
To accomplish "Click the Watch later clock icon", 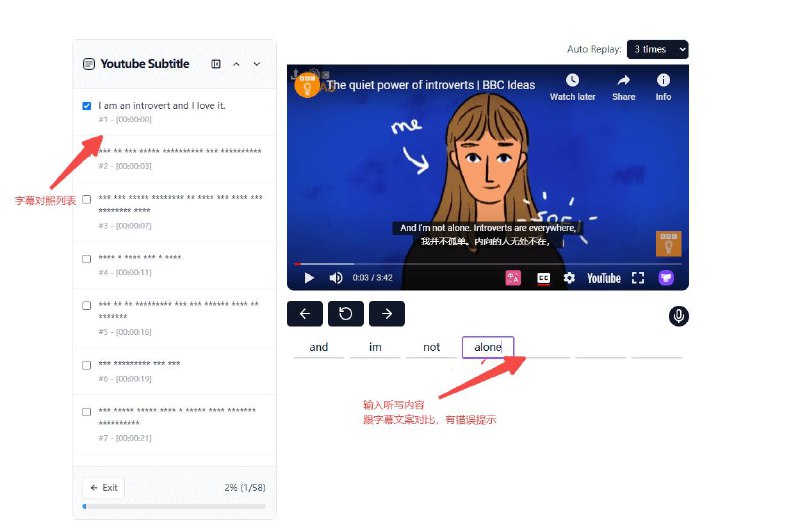I will [x=572, y=80].
